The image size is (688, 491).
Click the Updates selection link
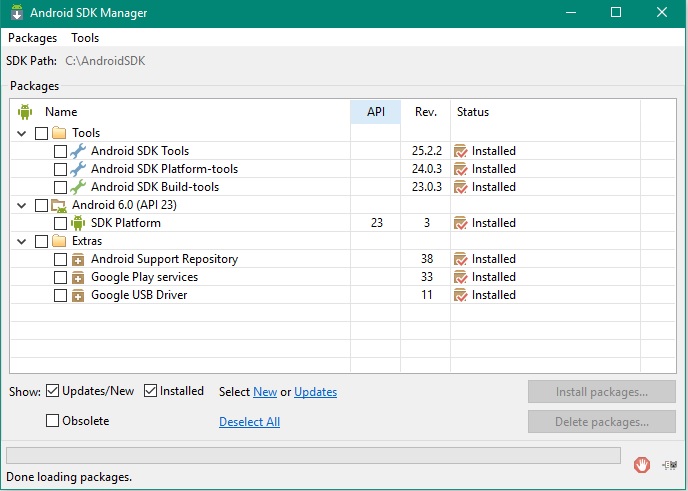tap(315, 392)
